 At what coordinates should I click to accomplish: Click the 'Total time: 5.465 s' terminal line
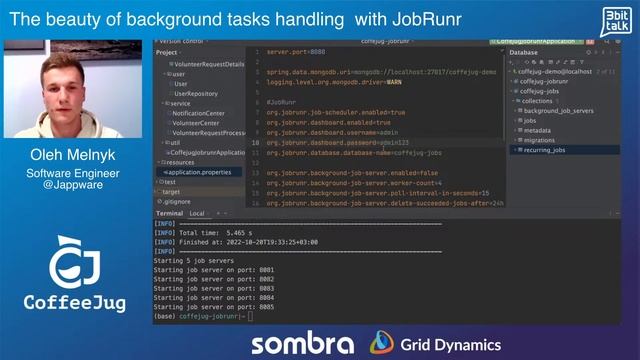pyautogui.click(x=203, y=233)
